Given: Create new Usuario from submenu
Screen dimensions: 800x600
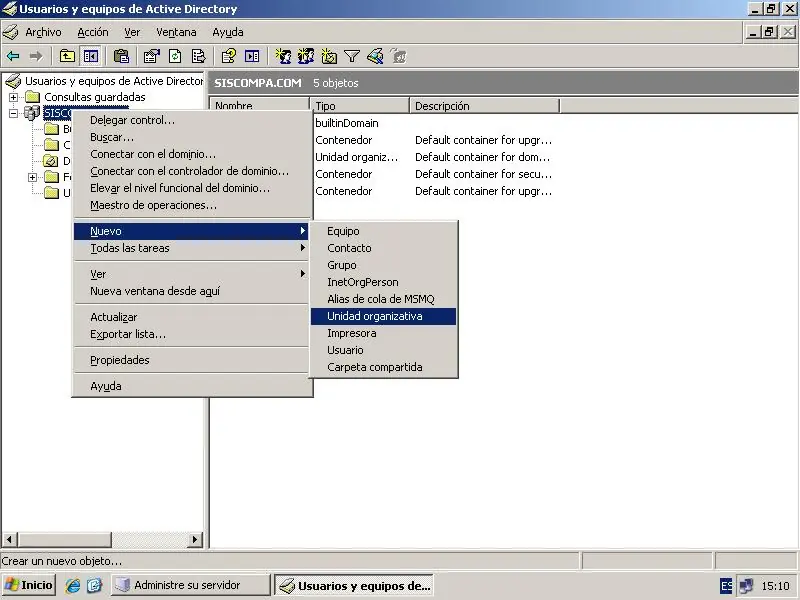Looking at the screenshot, I should pyautogui.click(x=383, y=350).
